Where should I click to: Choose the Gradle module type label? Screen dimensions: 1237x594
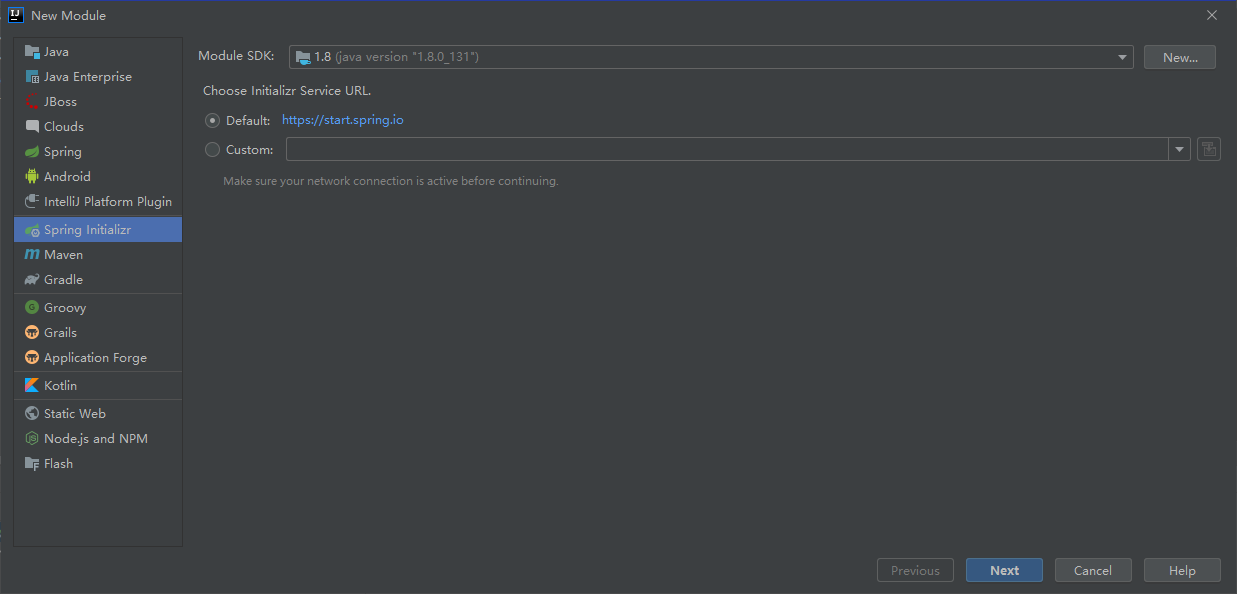(64, 280)
